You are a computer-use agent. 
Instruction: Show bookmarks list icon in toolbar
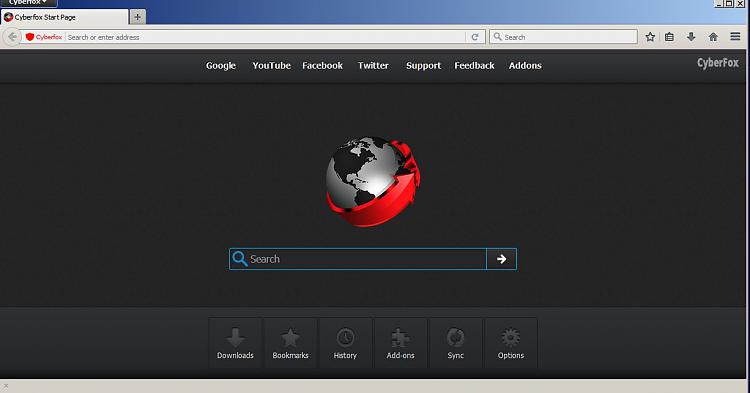click(669, 37)
